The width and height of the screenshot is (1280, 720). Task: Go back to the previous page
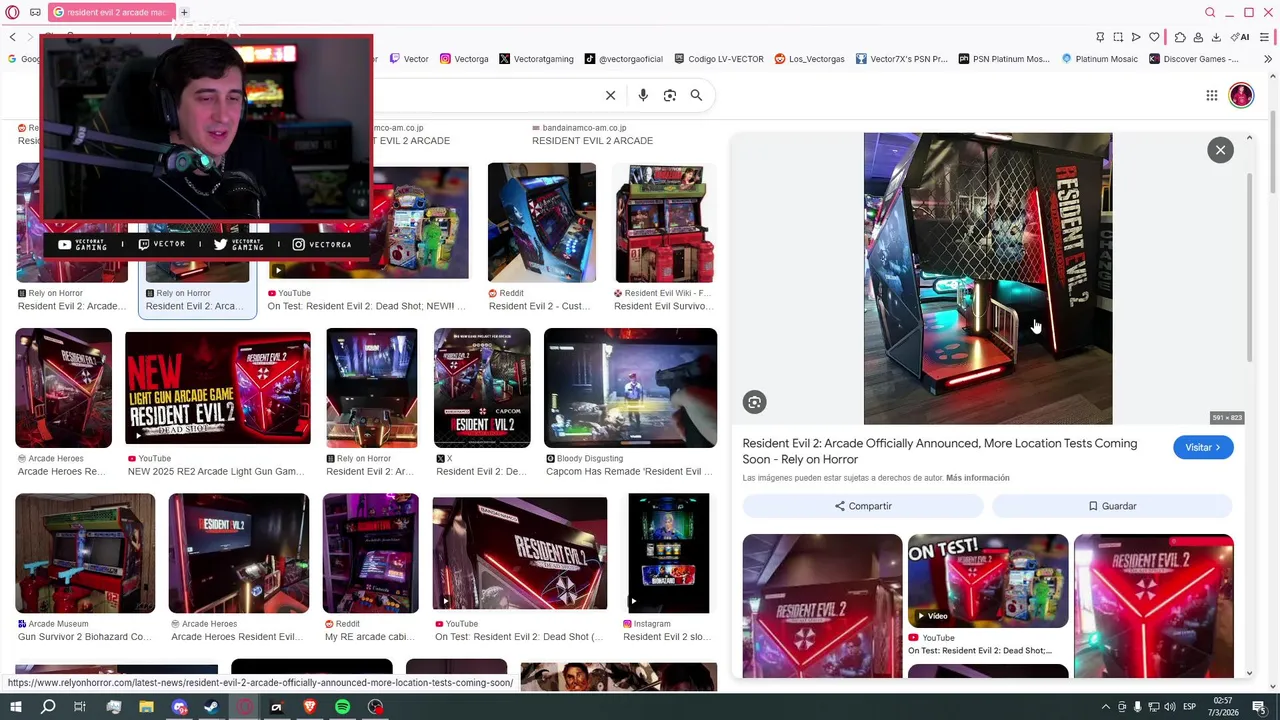pyautogui.click(x=13, y=37)
